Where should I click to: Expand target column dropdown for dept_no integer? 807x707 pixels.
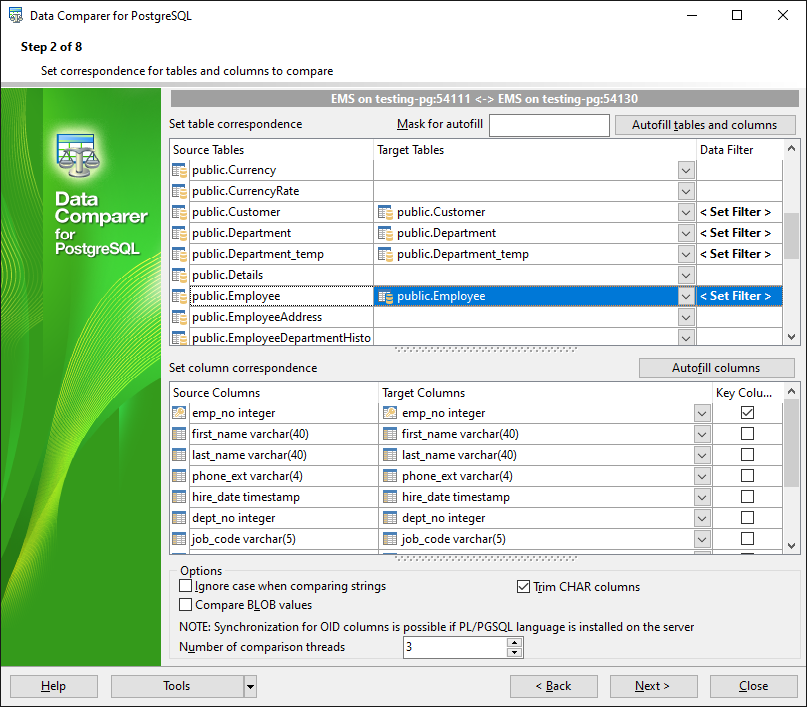pos(702,518)
